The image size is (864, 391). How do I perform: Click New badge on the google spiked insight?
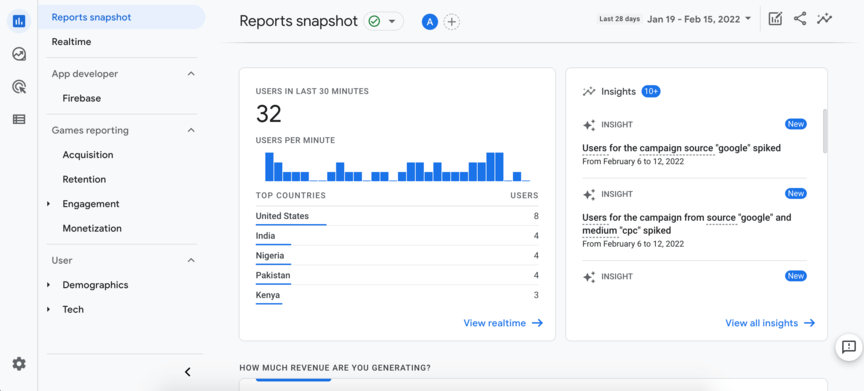[796, 124]
